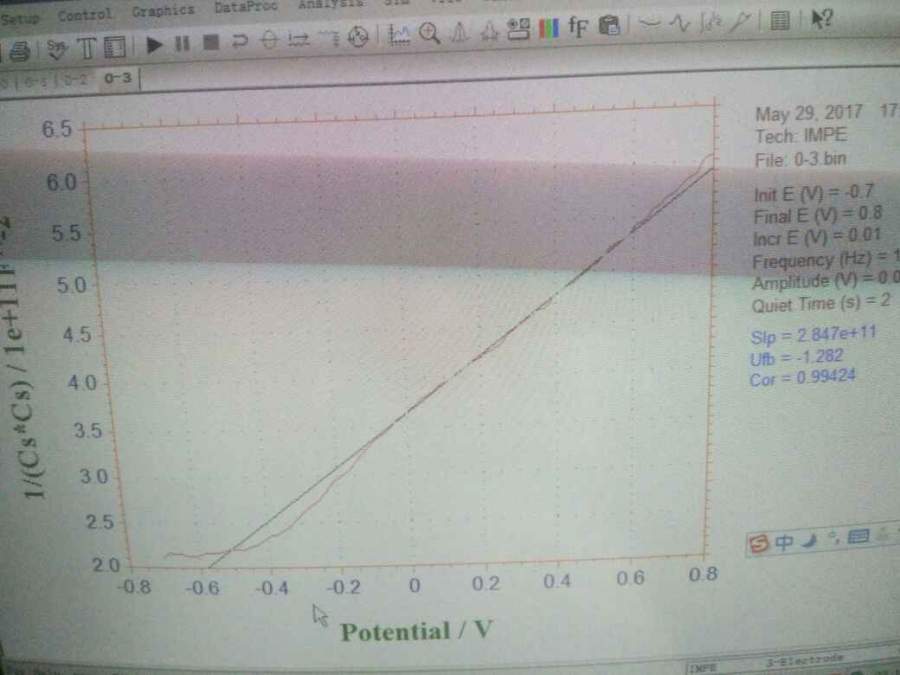Viewport: 900px width, 675px height.
Task: Click the 'Final E (V) = 0.8' parameter
Action: pos(817,215)
